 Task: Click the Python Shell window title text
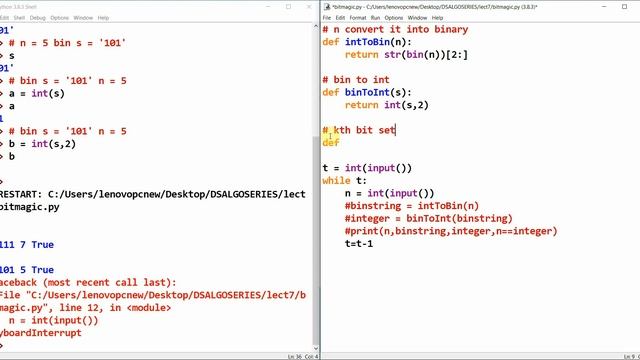[x=18, y=7]
